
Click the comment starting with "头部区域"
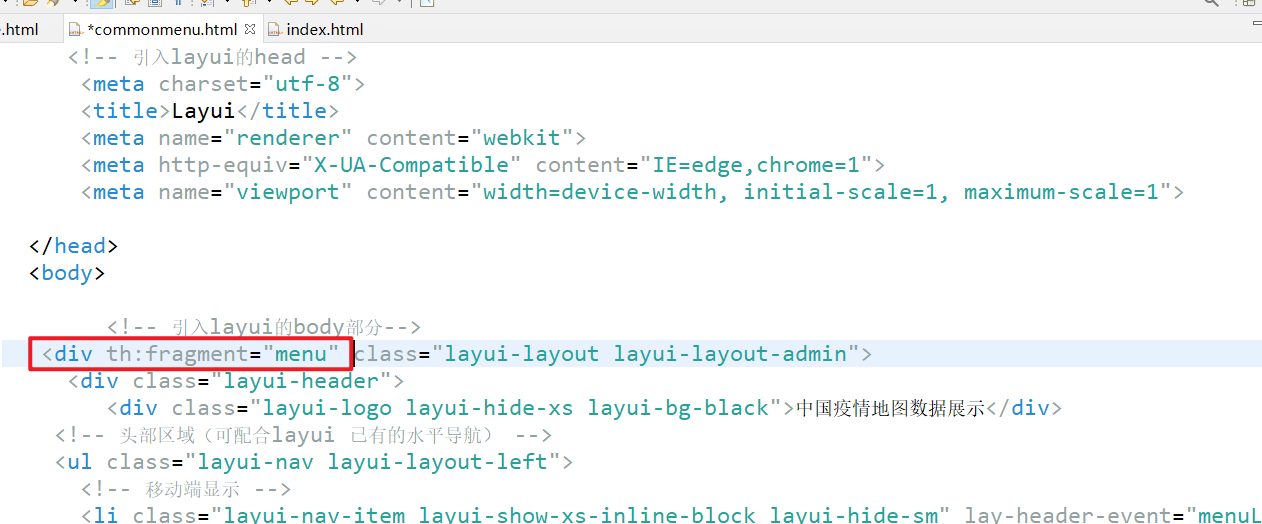click(x=303, y=435)
